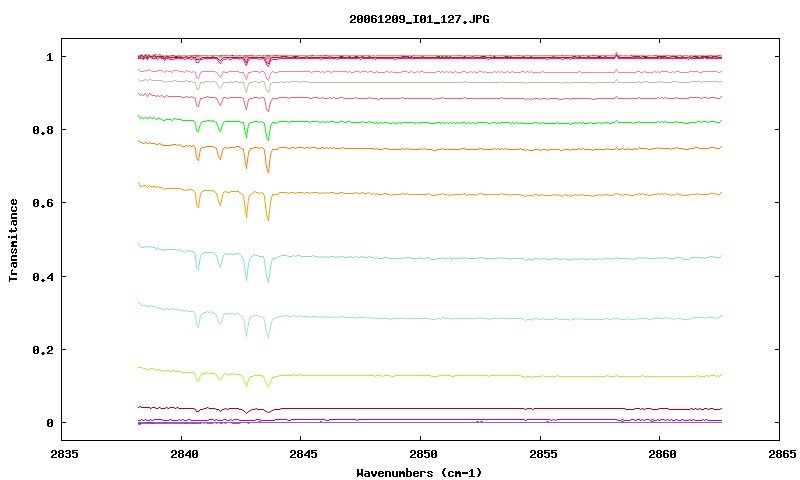This screenshot has height=480, width=800.
Task: Click the x-axis tick label 2840
Action: click(184, 454)
